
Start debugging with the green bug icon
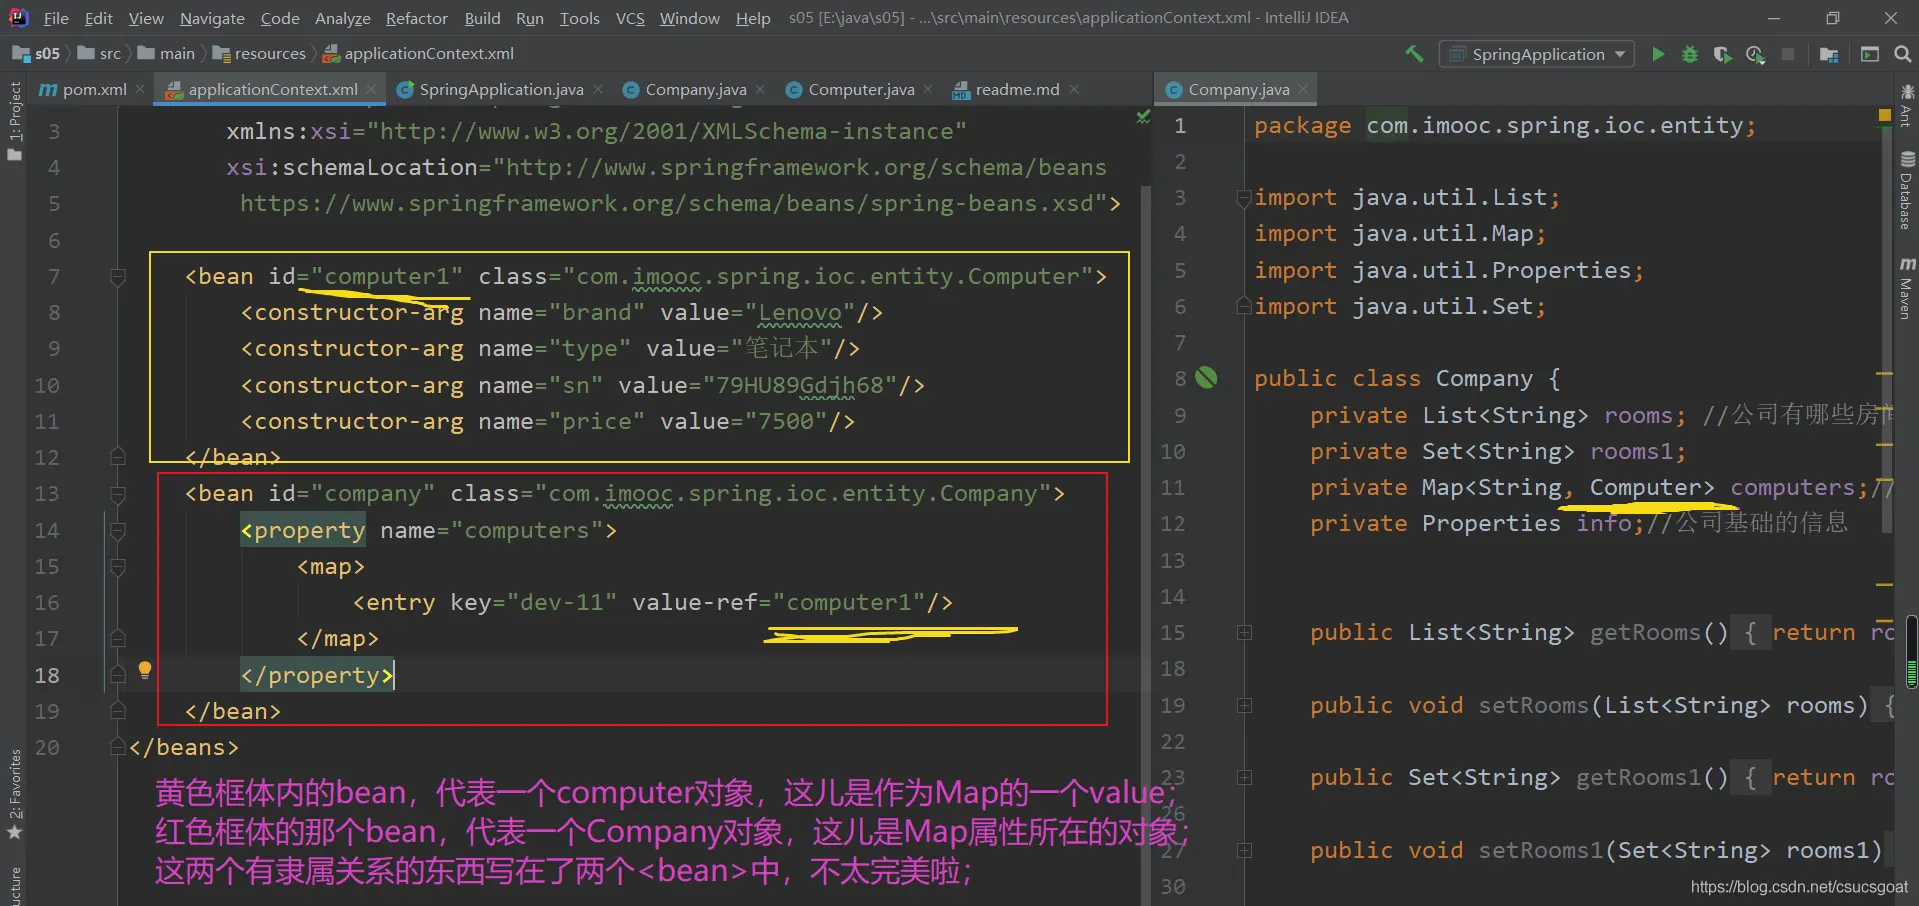(1690, 54)
